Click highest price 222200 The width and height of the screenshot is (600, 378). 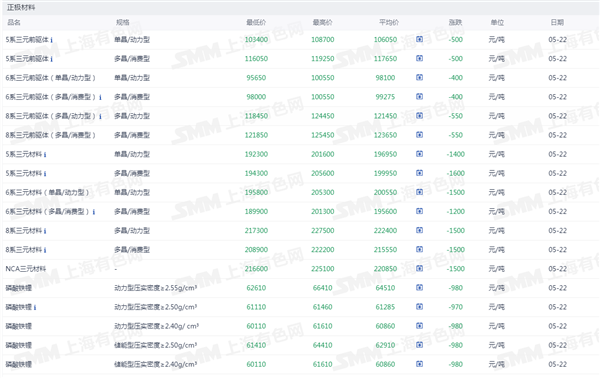point(323,250)
